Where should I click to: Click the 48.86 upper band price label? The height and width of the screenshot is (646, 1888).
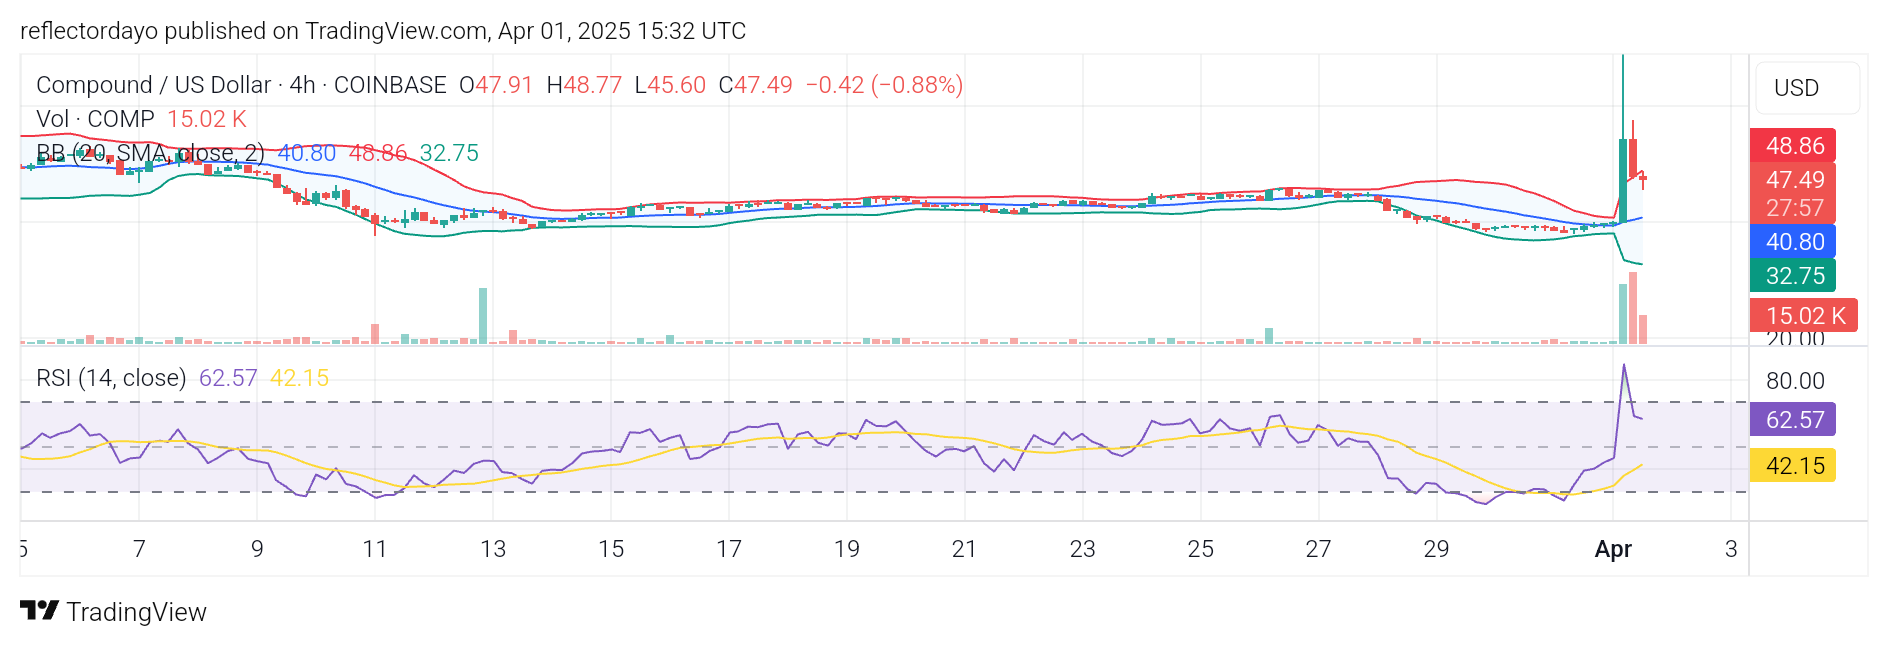(1795, 146)
